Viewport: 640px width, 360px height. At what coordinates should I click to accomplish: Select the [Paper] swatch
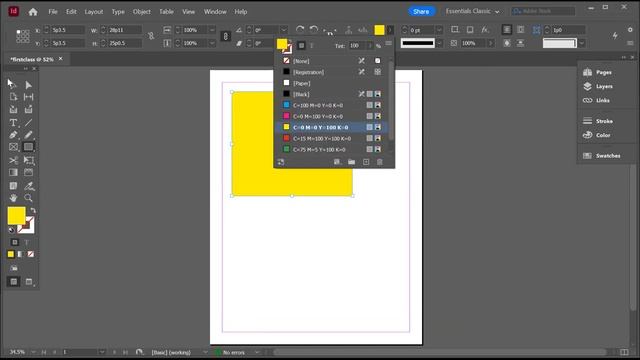click(x=332, y=83)
